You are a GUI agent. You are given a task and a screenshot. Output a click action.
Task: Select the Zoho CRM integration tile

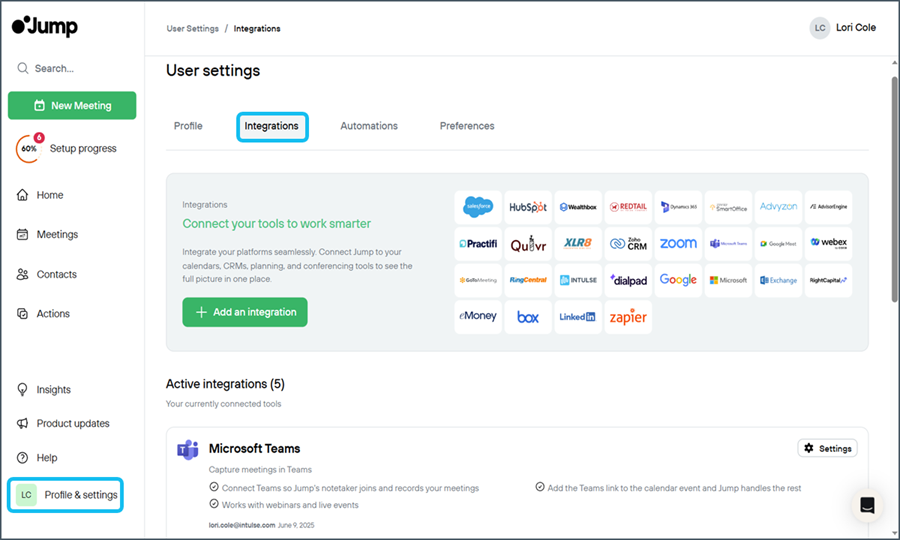point(628,244)
